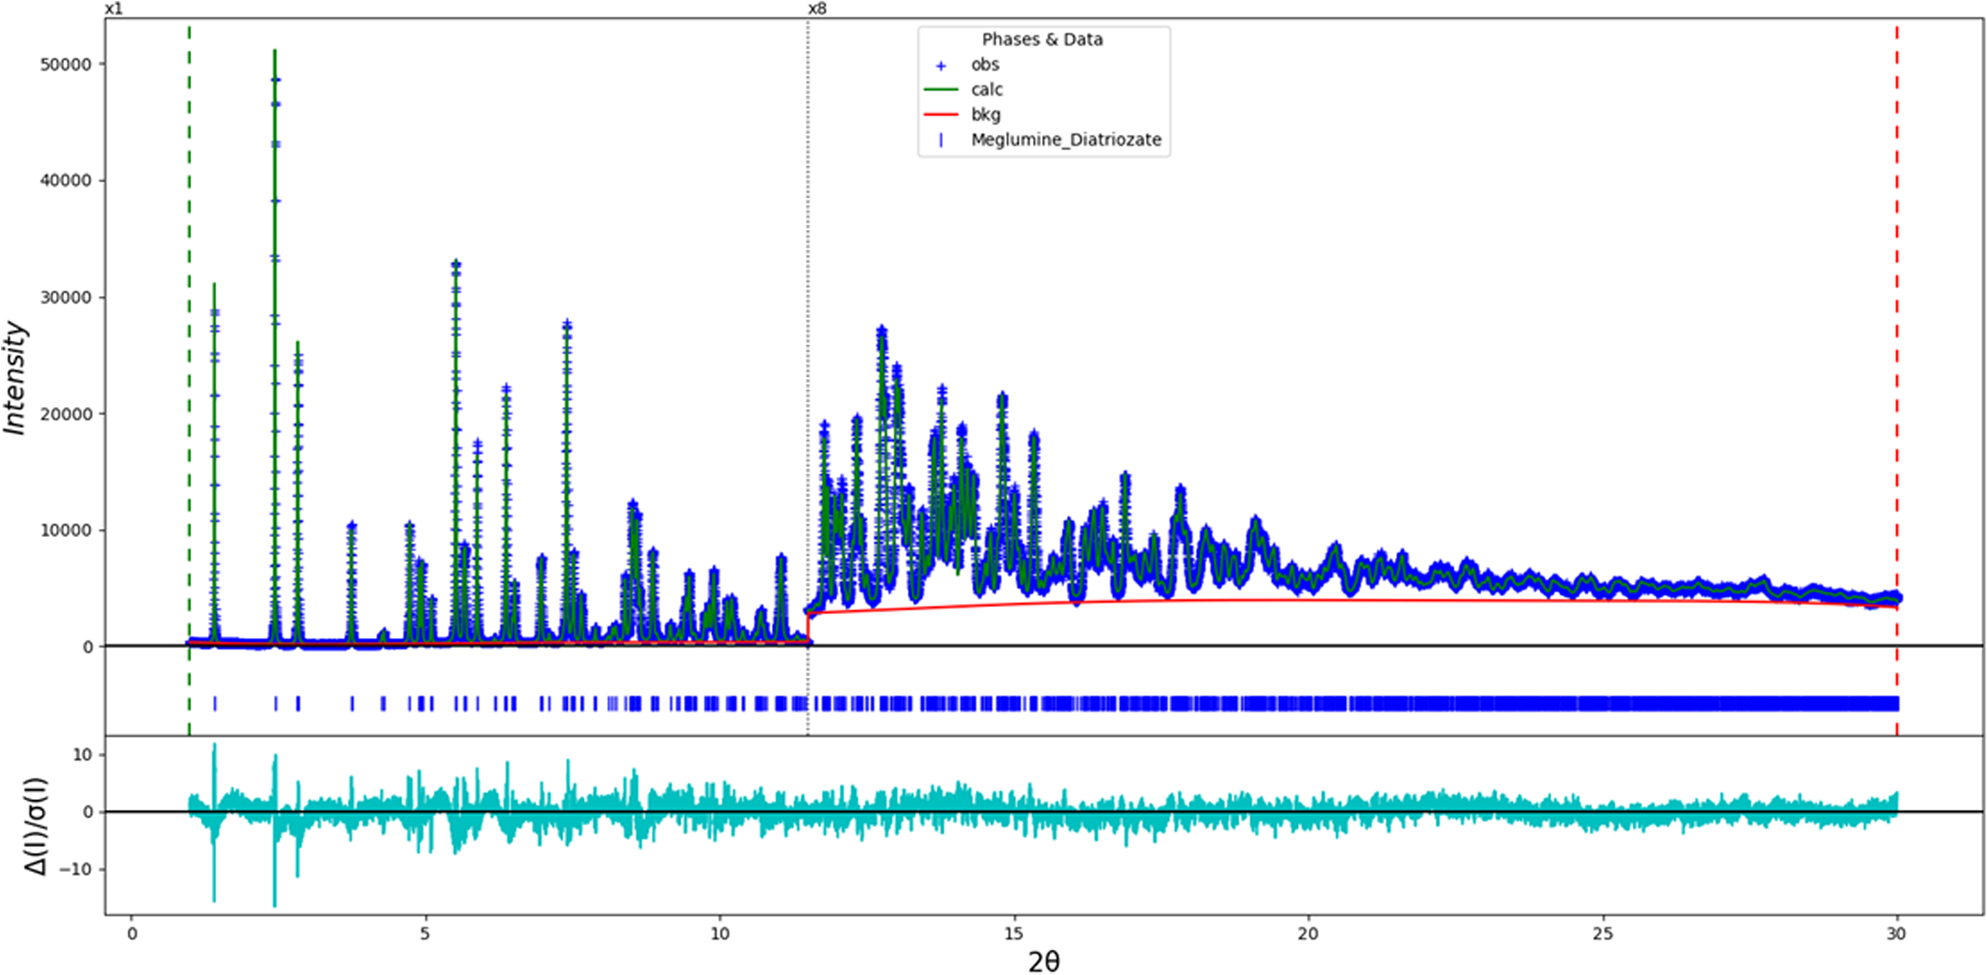Click the x-axis tick label 25

click(x=1602, y=934)
